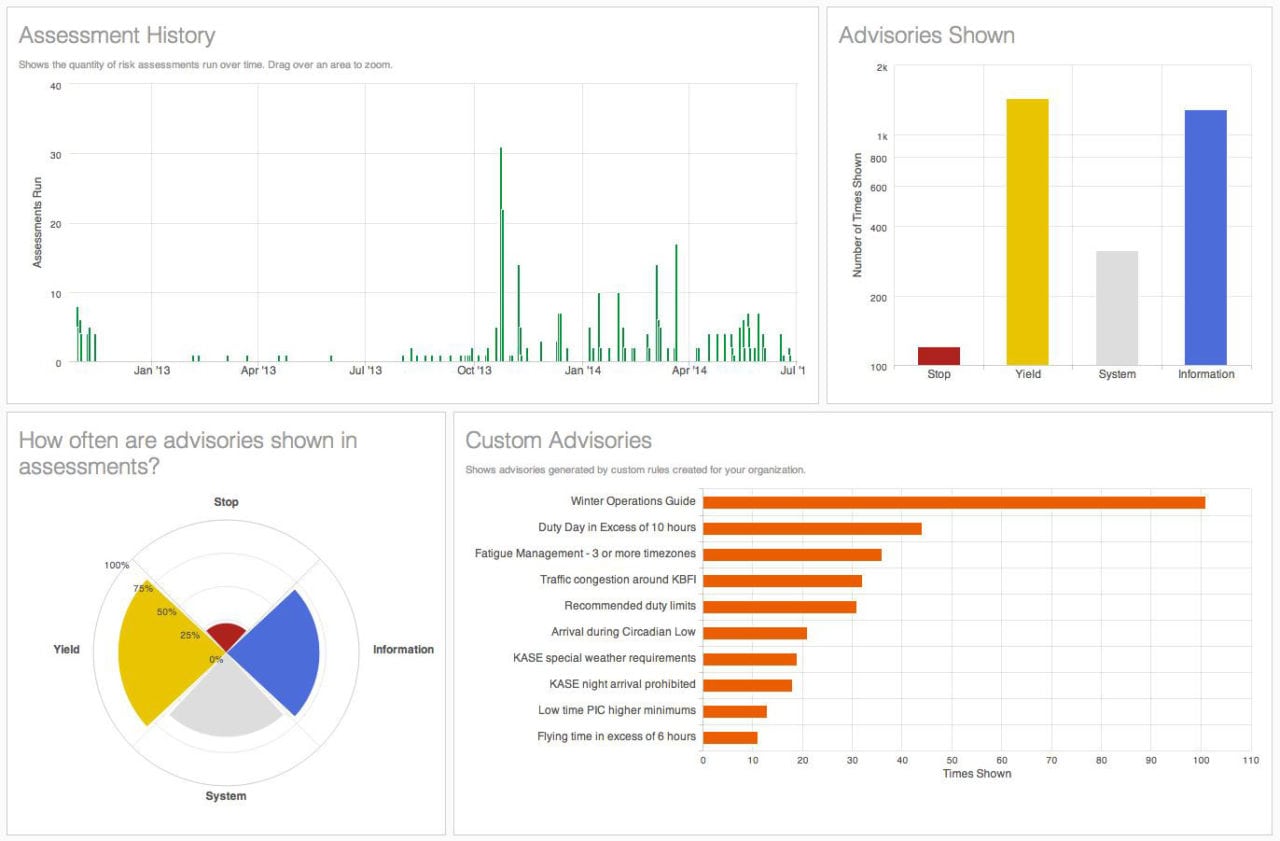Viewport: 1280px width, 841px height.
Task: Click the yellow Yield bar in Advisories Shown
Action: 1027,232
